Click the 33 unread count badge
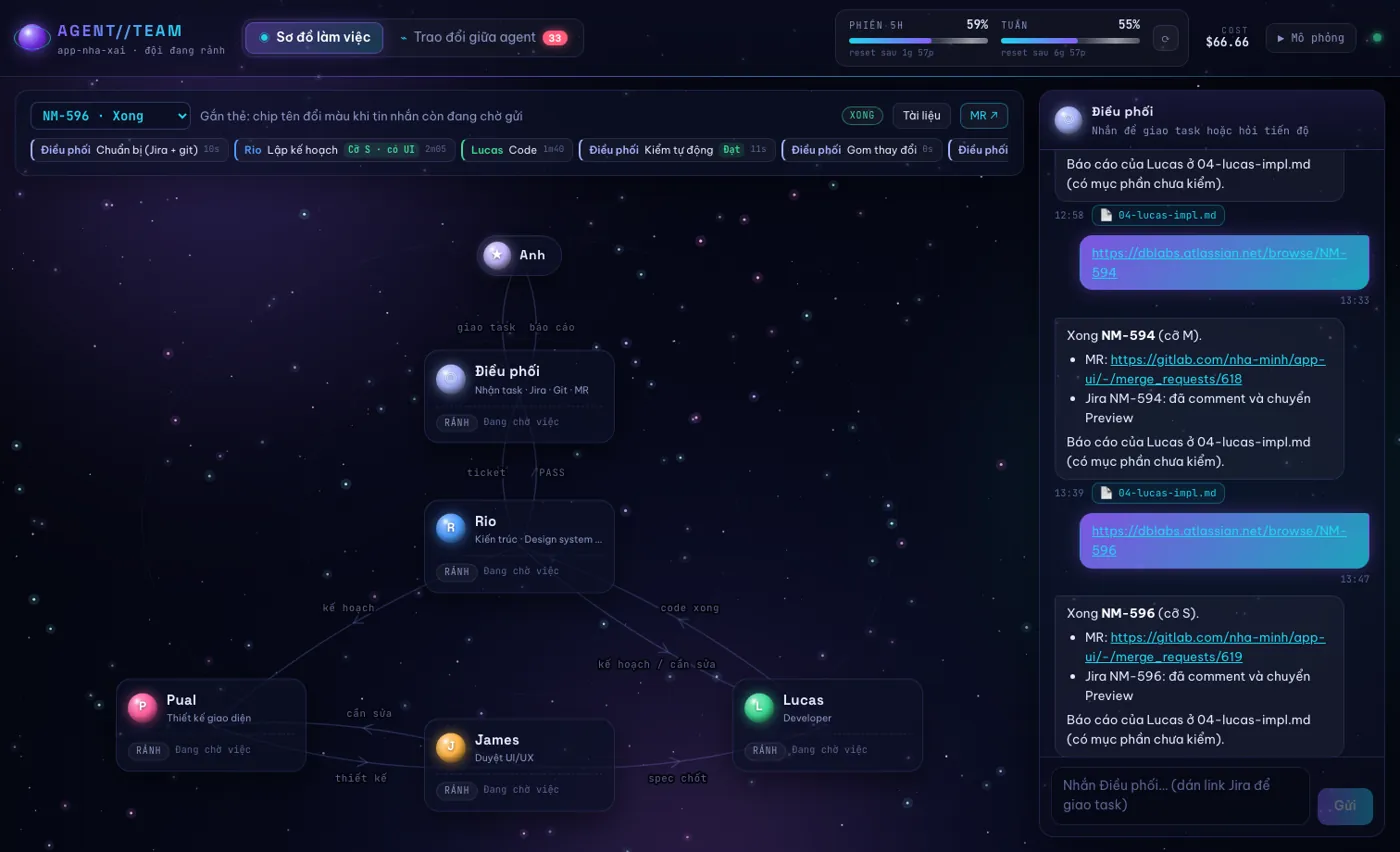Viewport: 1400px width, 852px height. 555,38
